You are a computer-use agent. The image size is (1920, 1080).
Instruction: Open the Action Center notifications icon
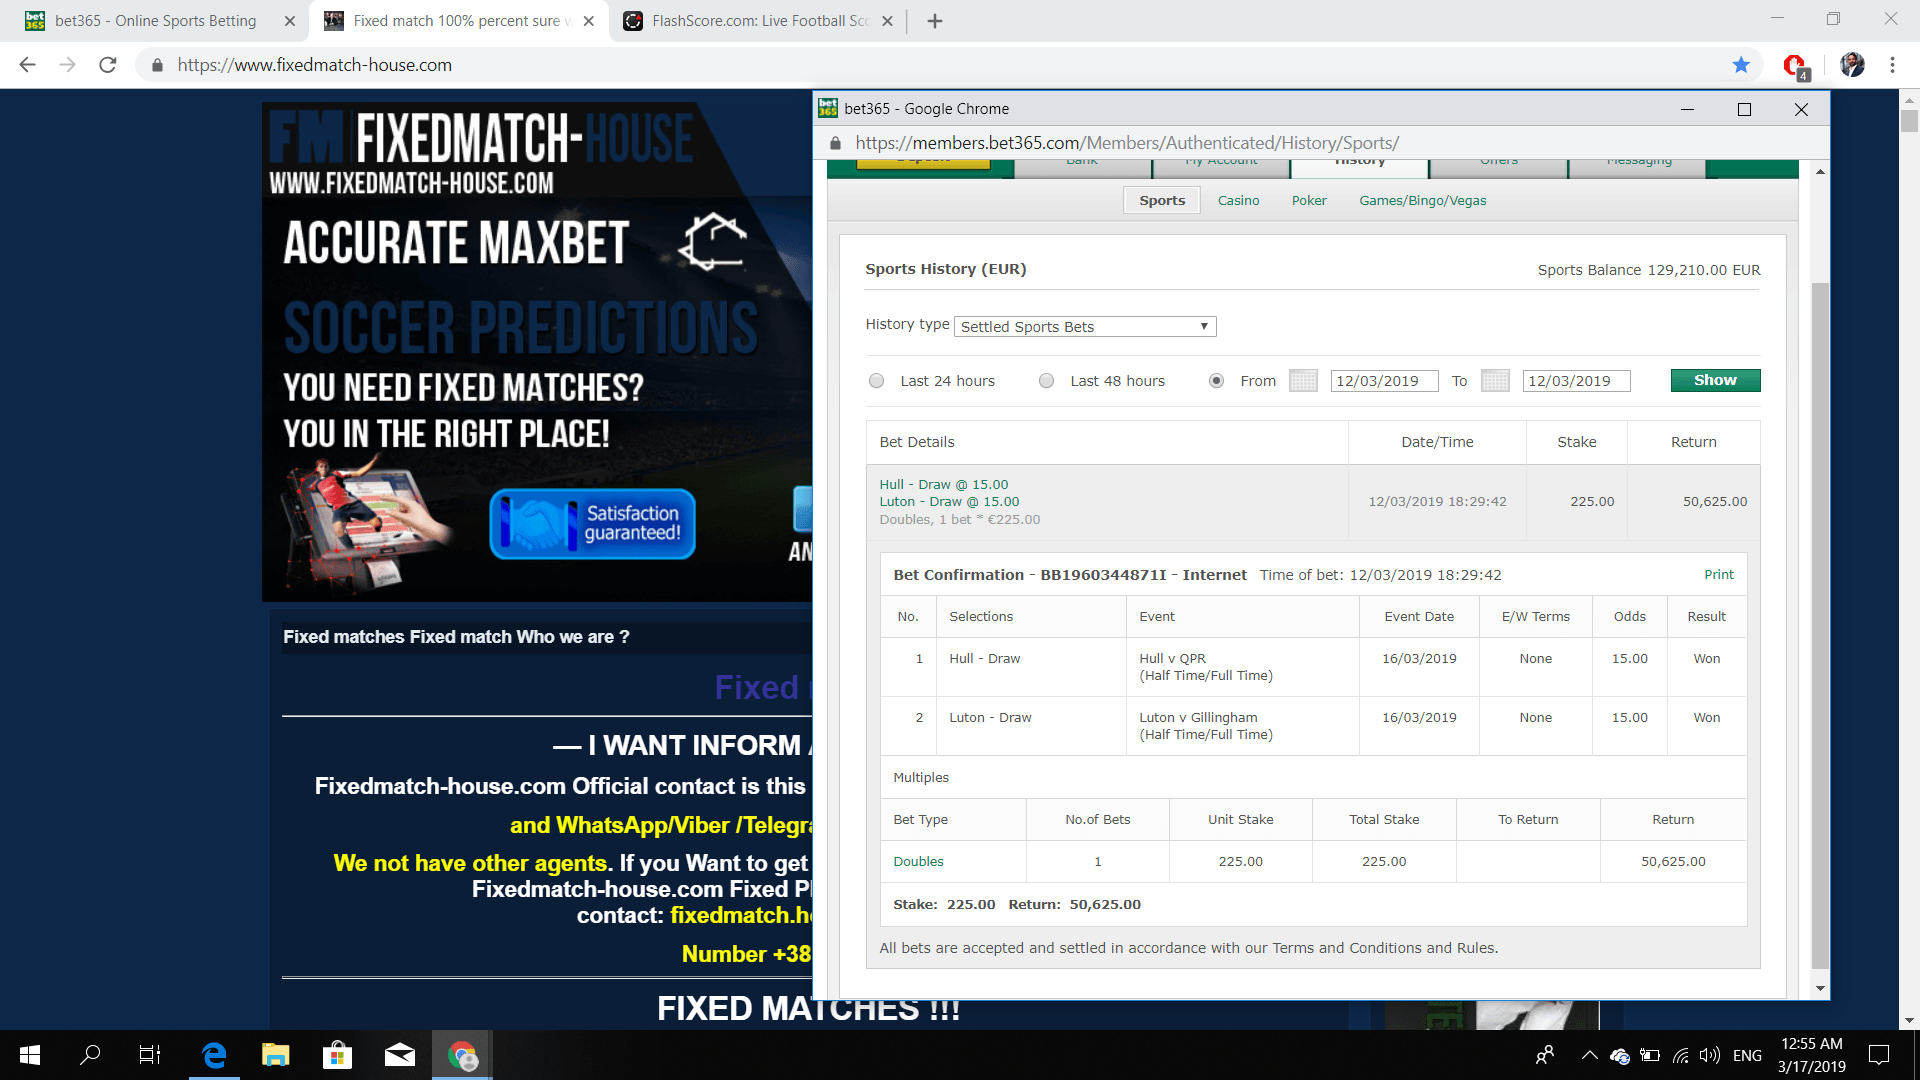pyautogui.click(x=1879, y=1055)
